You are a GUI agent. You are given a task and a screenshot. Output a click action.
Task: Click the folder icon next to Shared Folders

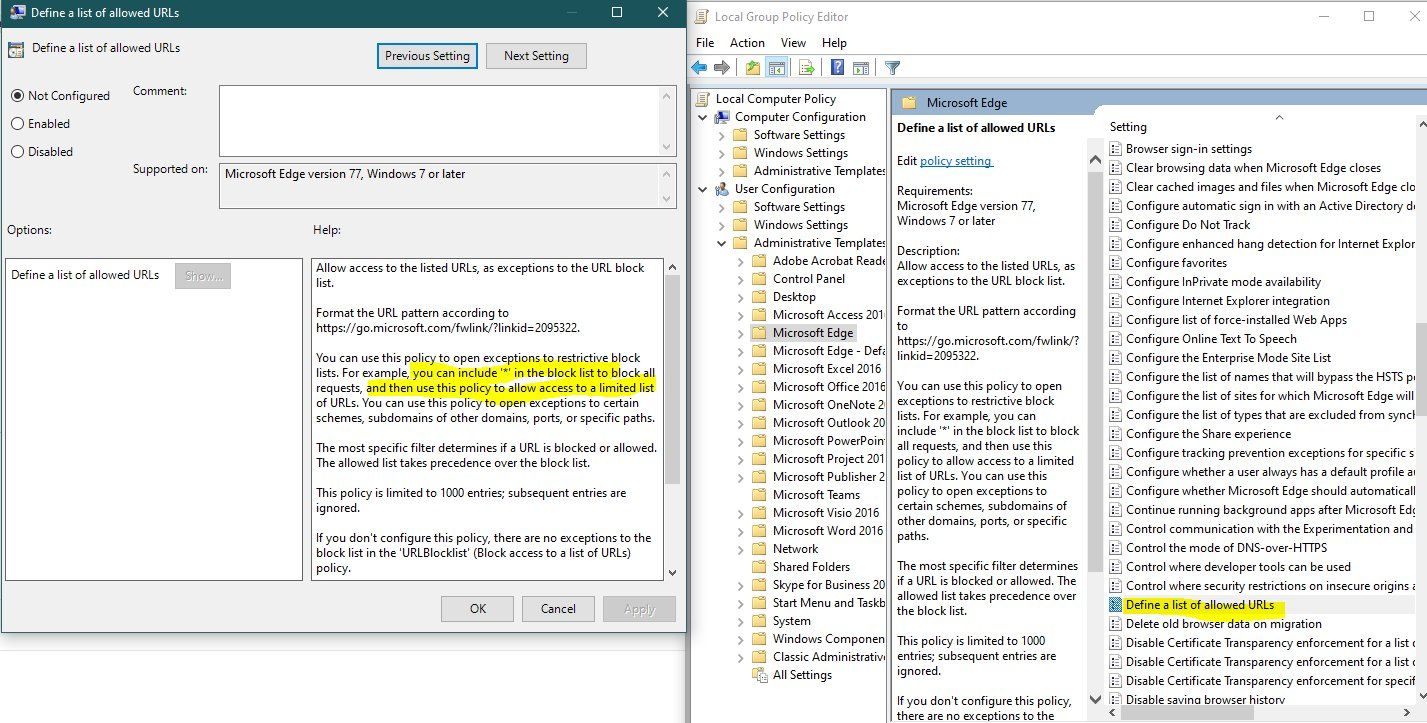tap(759, 567)
